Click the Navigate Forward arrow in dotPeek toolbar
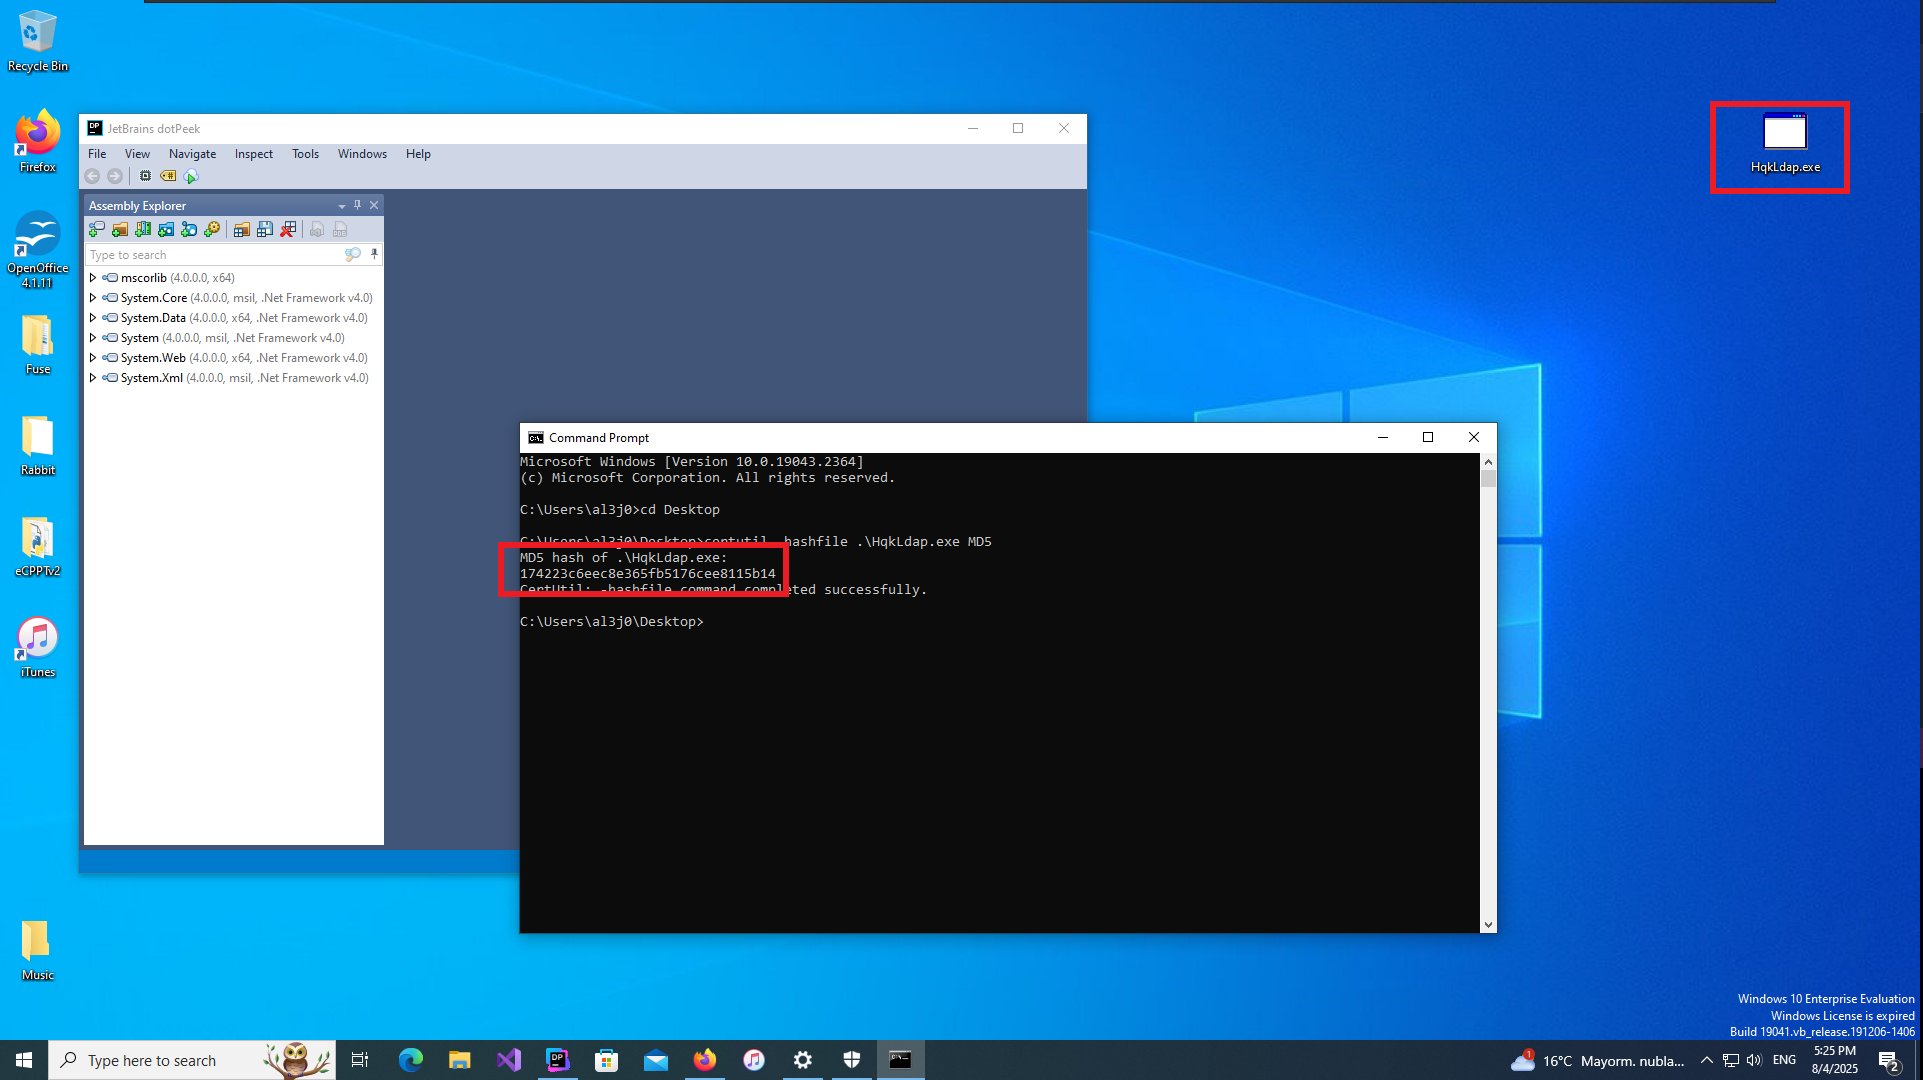Viewport: 1923px width, 1080px height. coord(115,176)
